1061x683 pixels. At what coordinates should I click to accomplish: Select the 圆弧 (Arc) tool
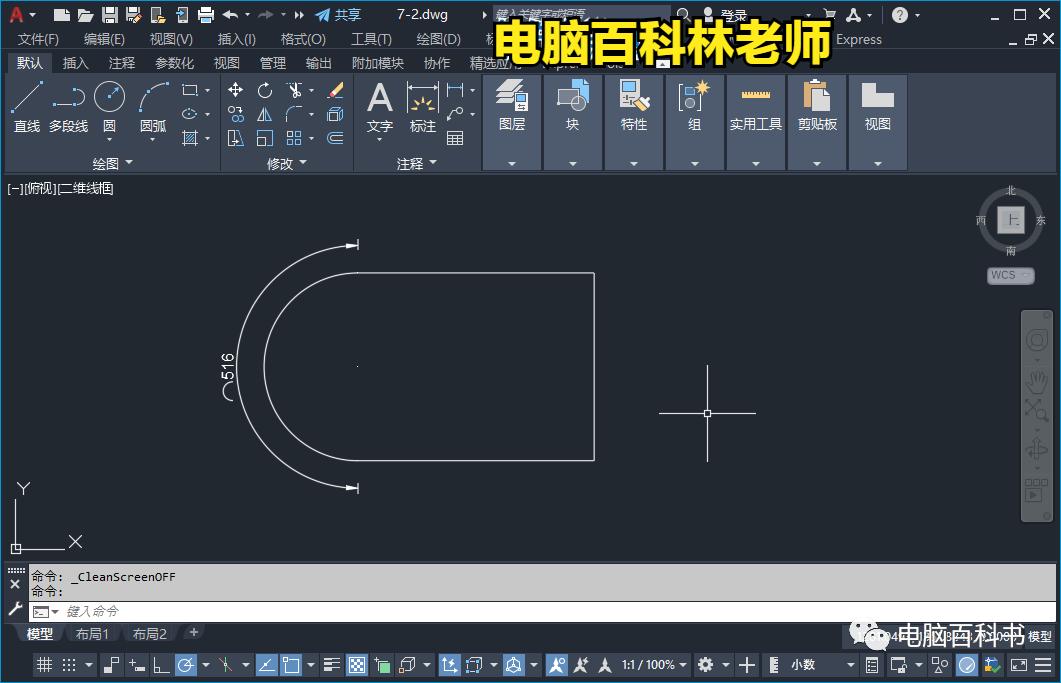tap(153, 96)
